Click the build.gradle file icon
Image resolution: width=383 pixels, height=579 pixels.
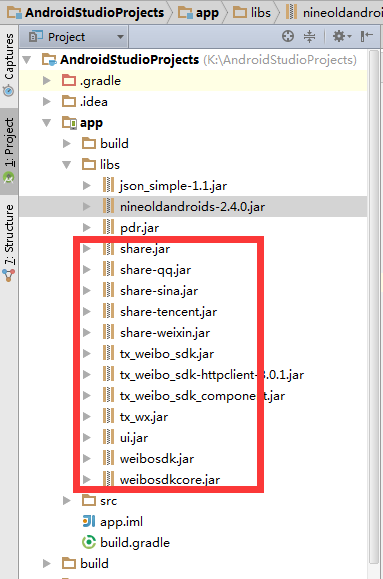pos(89,542)
